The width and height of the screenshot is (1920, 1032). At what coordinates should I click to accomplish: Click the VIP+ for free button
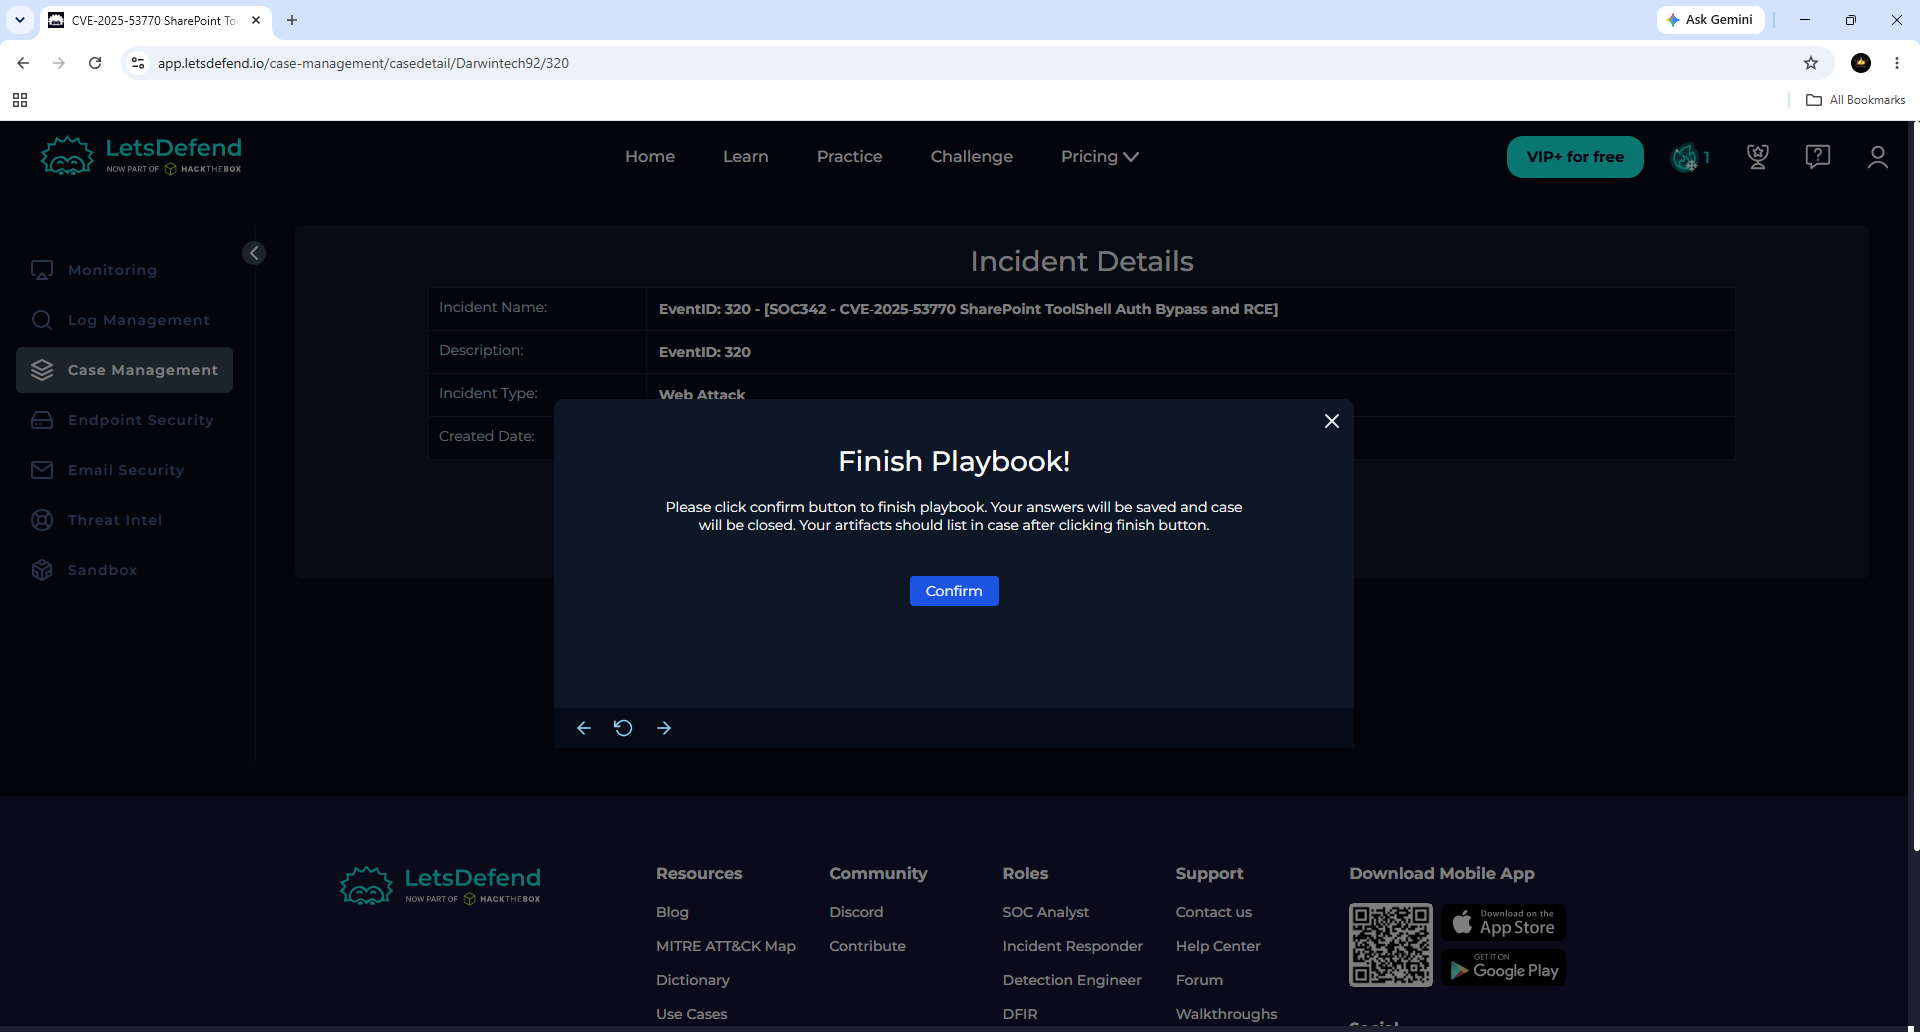pos(1575,157)
